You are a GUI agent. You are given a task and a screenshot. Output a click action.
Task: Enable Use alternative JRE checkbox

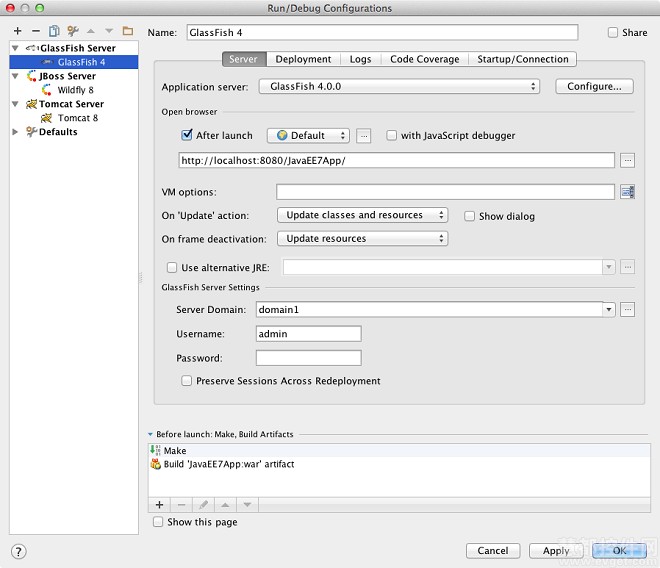[x=172, y=268]
